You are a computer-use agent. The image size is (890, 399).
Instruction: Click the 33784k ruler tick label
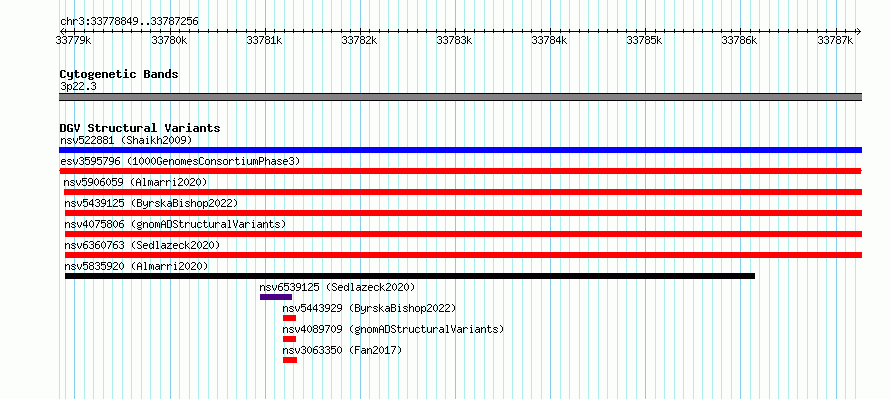point(549,40)
